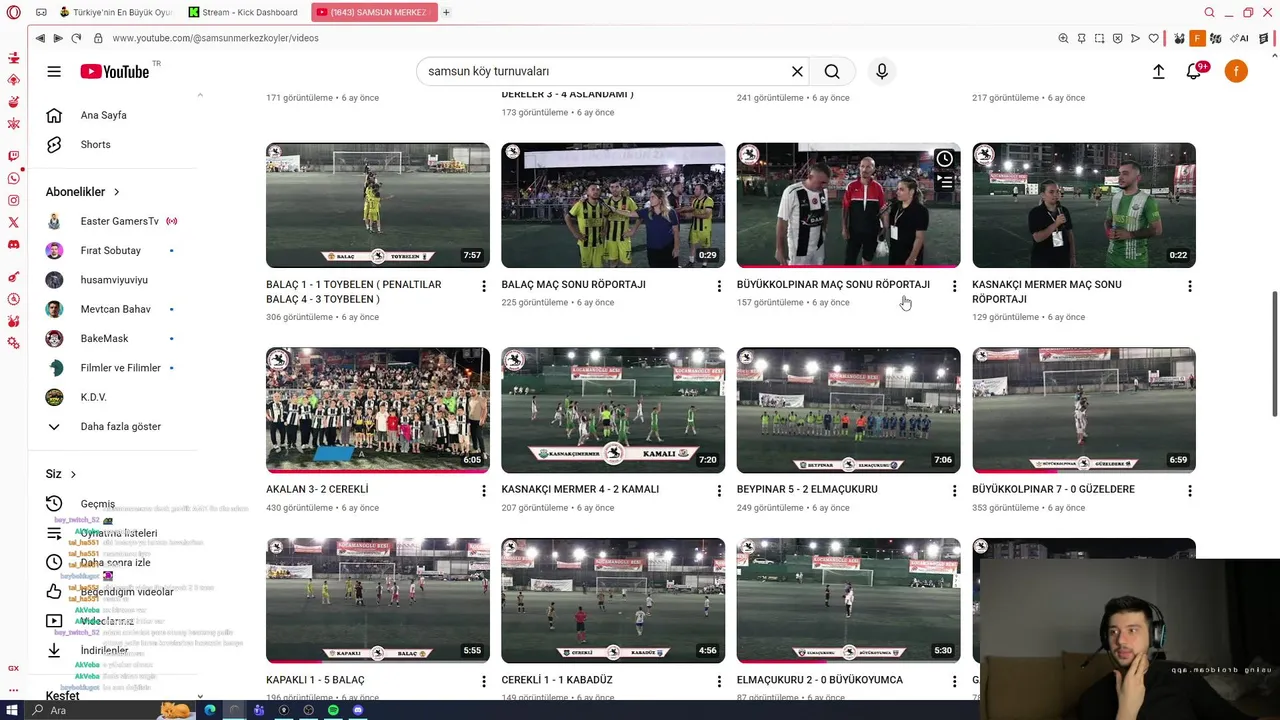1280x720 pixels.
Task: Open Microsoft Edge from the taskbar
Action: [210, 710]
